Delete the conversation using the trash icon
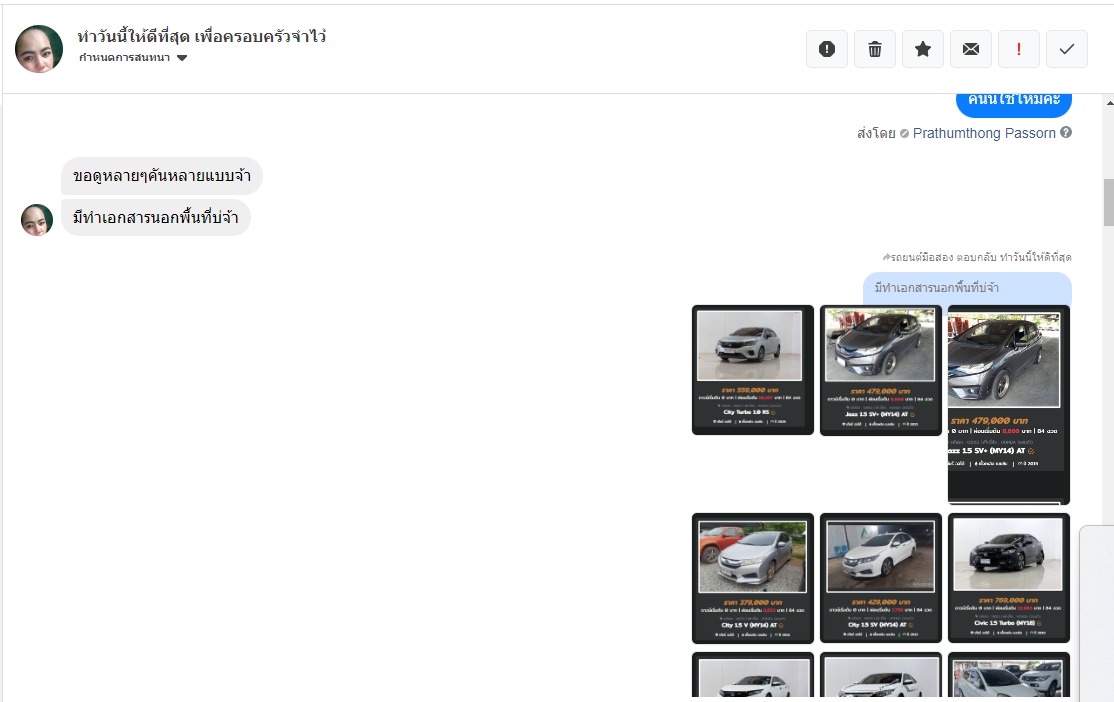Image resolution: width=1114 pixels, height=702 pixels. 875,49
